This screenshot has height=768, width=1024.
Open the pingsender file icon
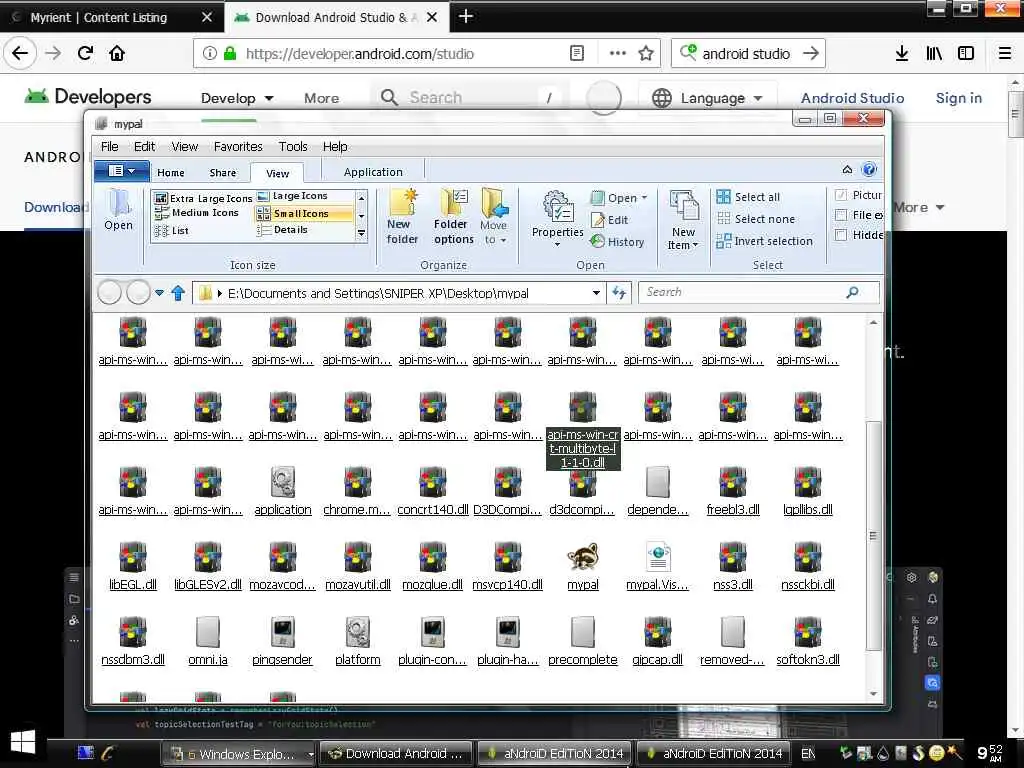click(x=283, y=632)
